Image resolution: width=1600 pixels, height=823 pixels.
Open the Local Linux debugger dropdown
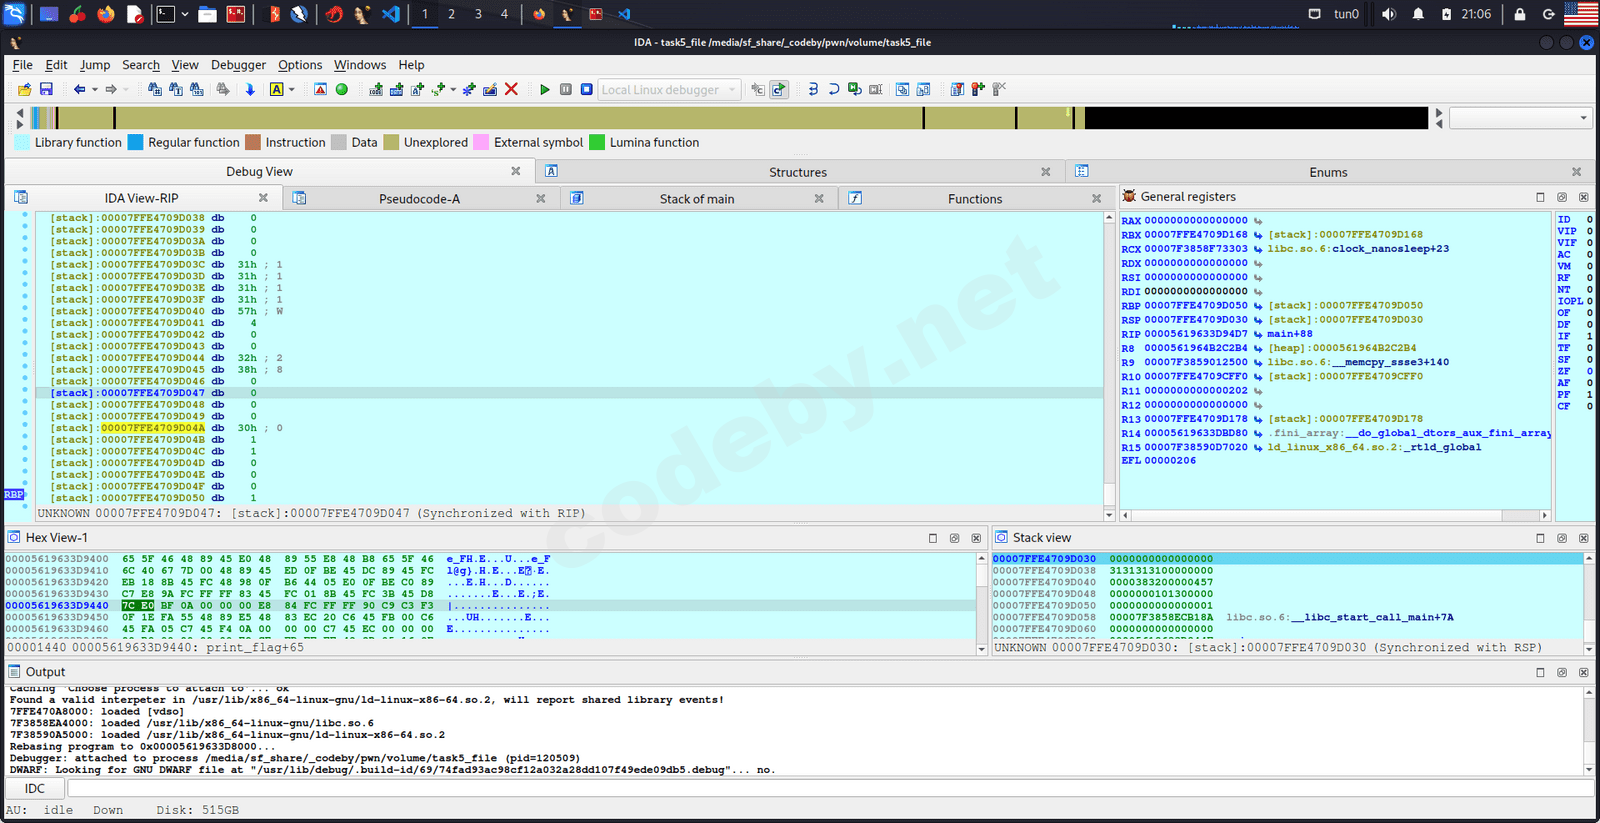pos(669,90)
